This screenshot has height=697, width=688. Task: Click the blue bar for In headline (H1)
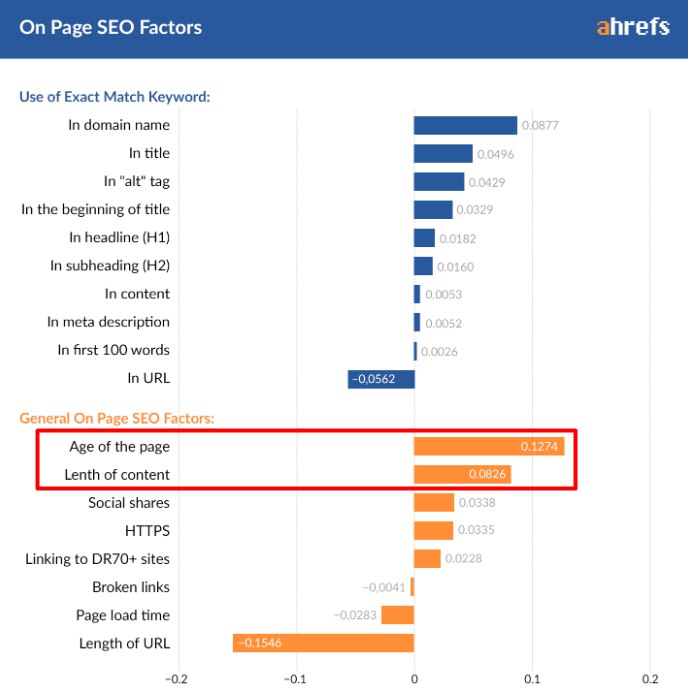(x=424, y=238)
